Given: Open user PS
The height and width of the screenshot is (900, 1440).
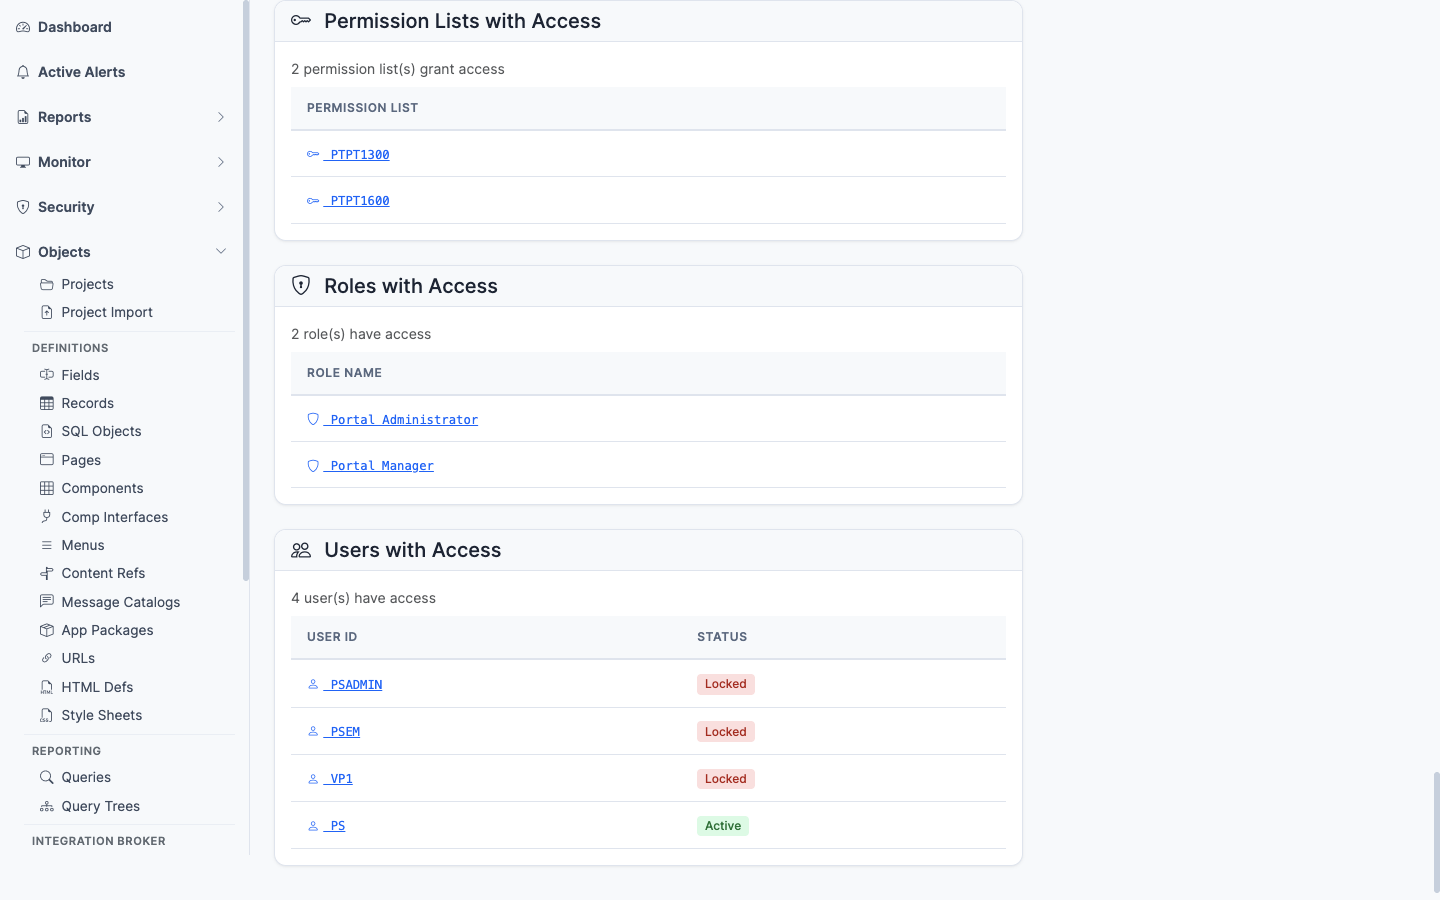Looking at the screenshot, I should click(335, 826).
